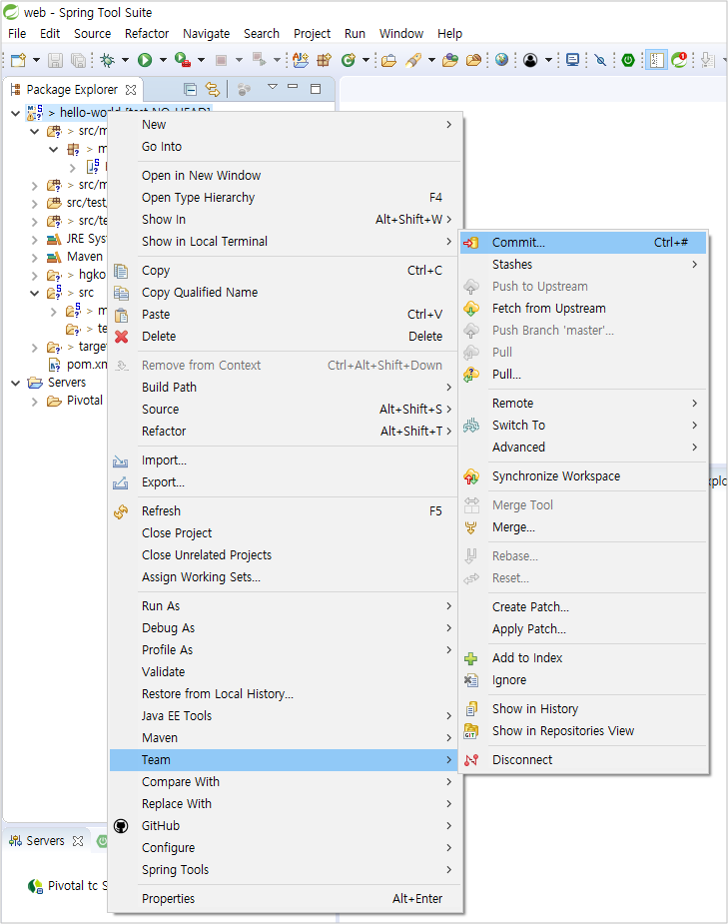This screenshot has width=728, height=924.
Task: Open the Run As submenu
Action: point(284,606)
